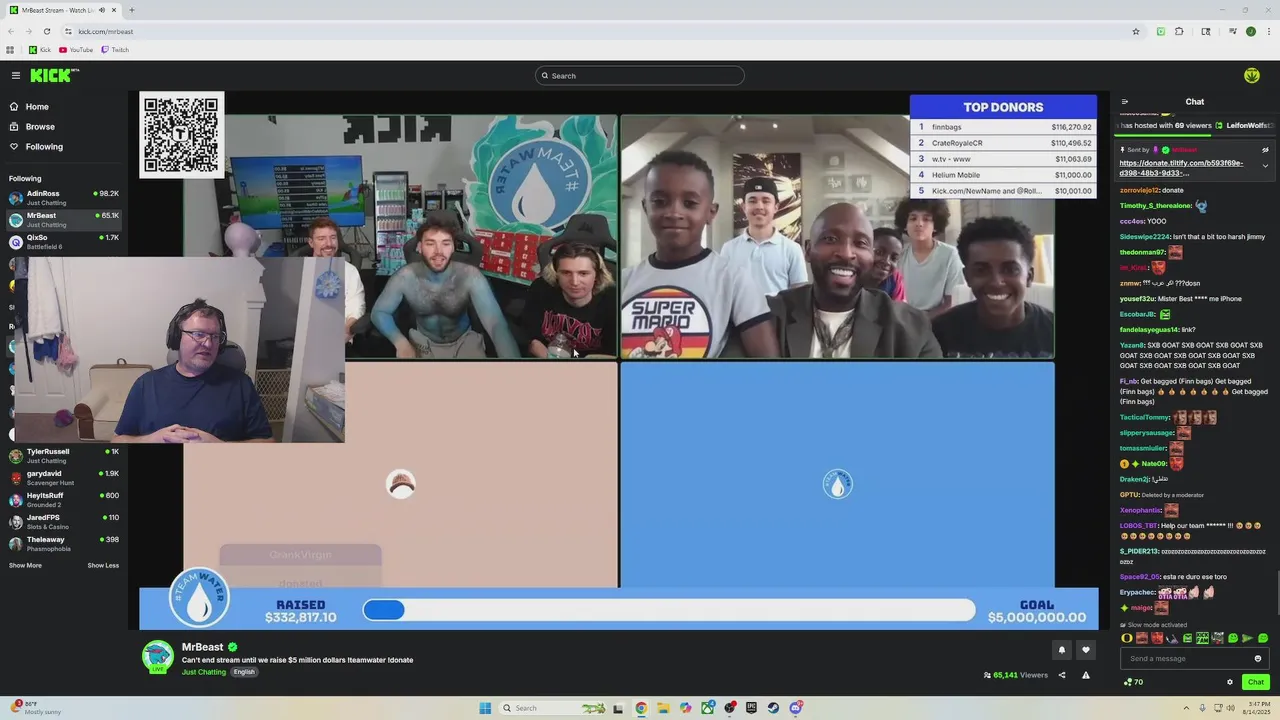Click the English language tag

tap(244, 672)
